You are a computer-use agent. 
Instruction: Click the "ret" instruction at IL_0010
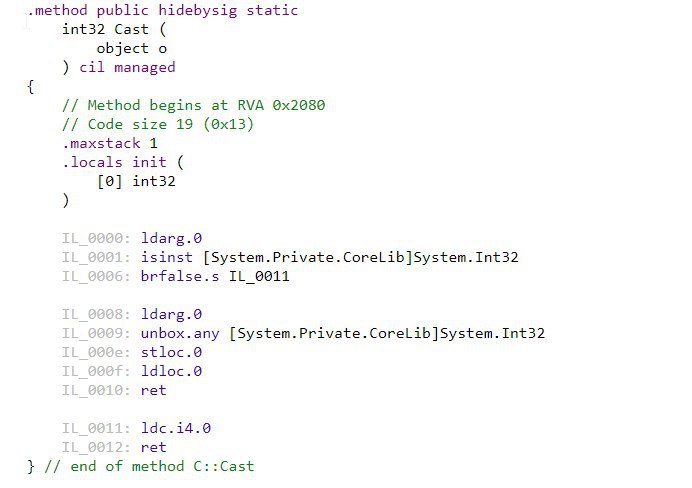(x=154, y=390)
